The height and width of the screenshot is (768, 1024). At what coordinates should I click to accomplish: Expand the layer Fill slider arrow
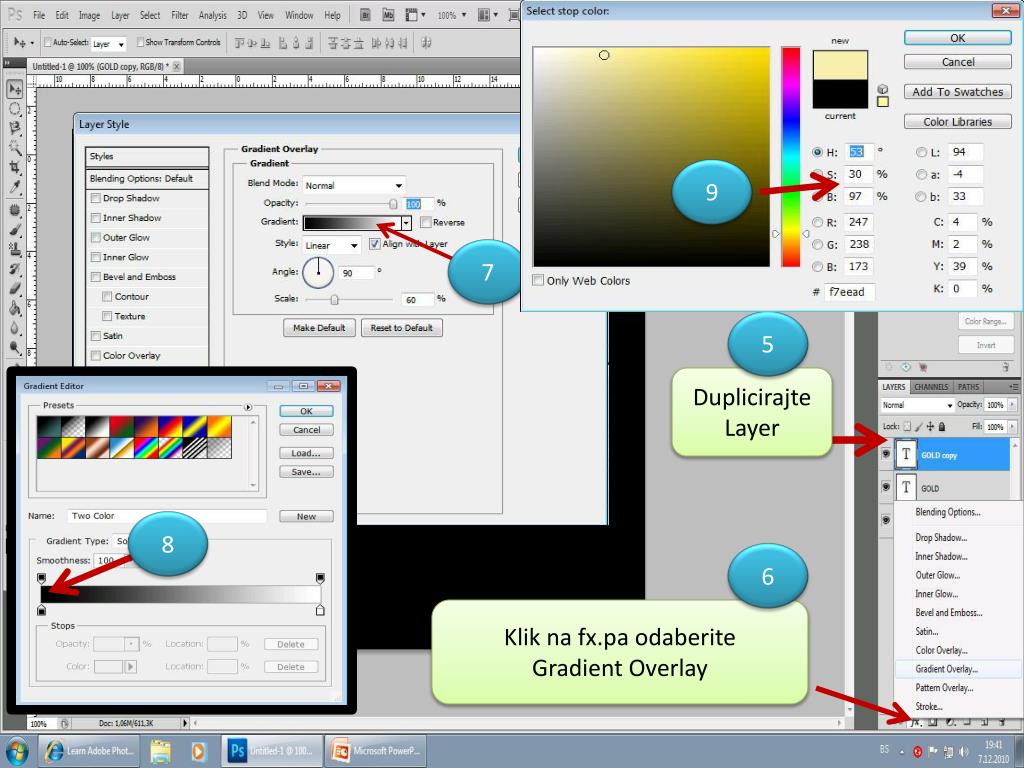pyautogui.click(x=1012, y=426)
